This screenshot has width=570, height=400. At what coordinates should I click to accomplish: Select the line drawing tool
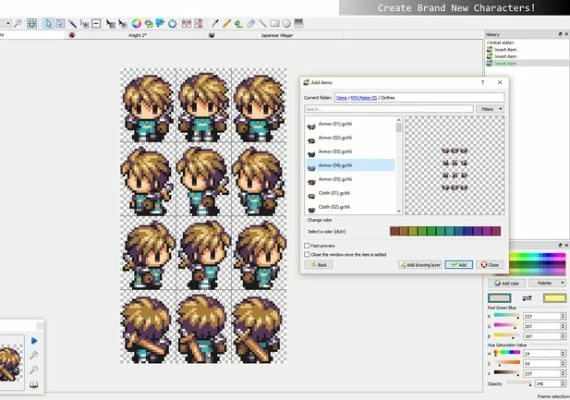pos(262,24)
